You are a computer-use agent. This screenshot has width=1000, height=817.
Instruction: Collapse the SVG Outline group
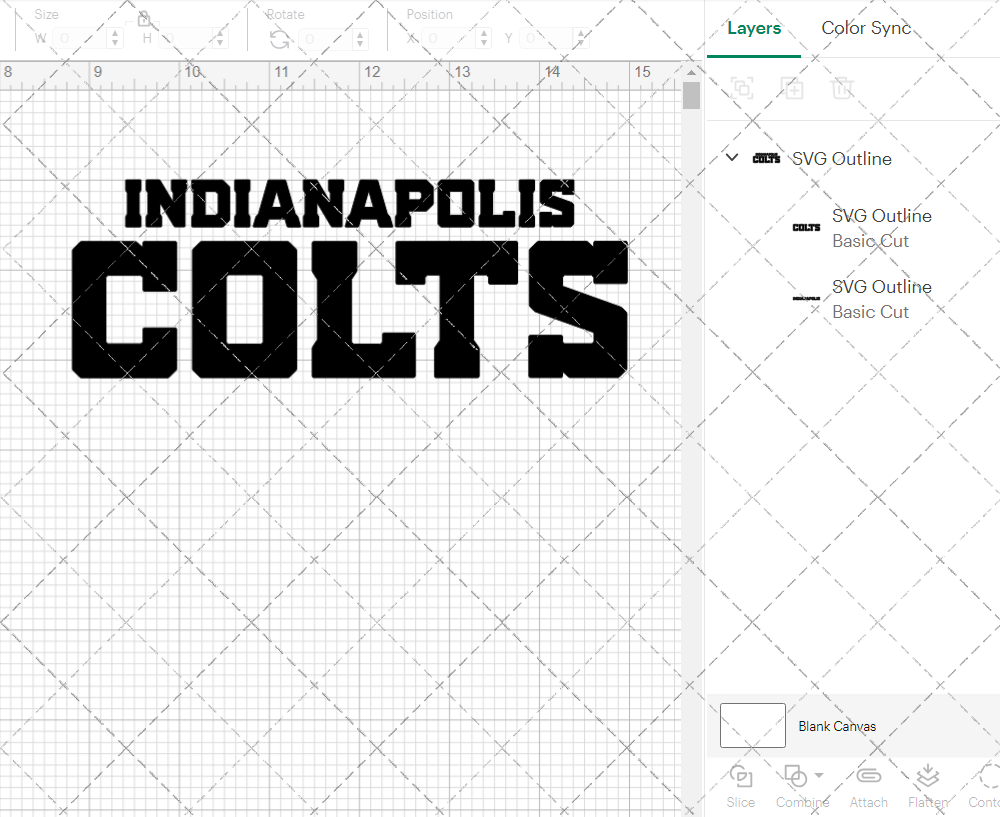click(732, 158)
